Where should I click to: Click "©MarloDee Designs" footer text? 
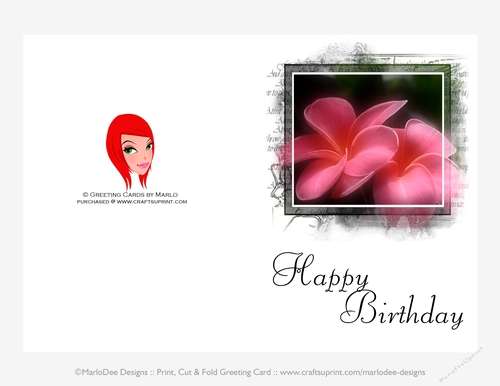(x=111, y=372)
